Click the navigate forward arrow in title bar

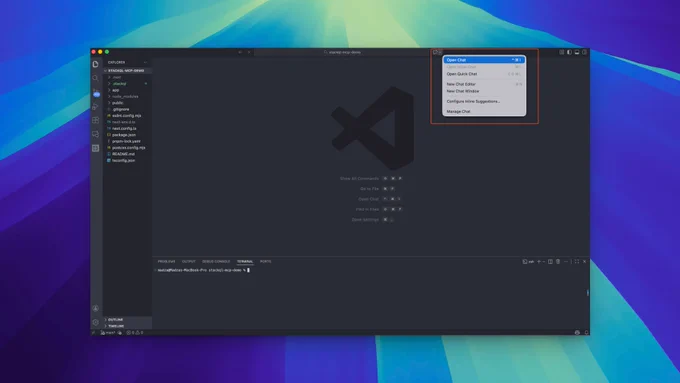(249, 52)
